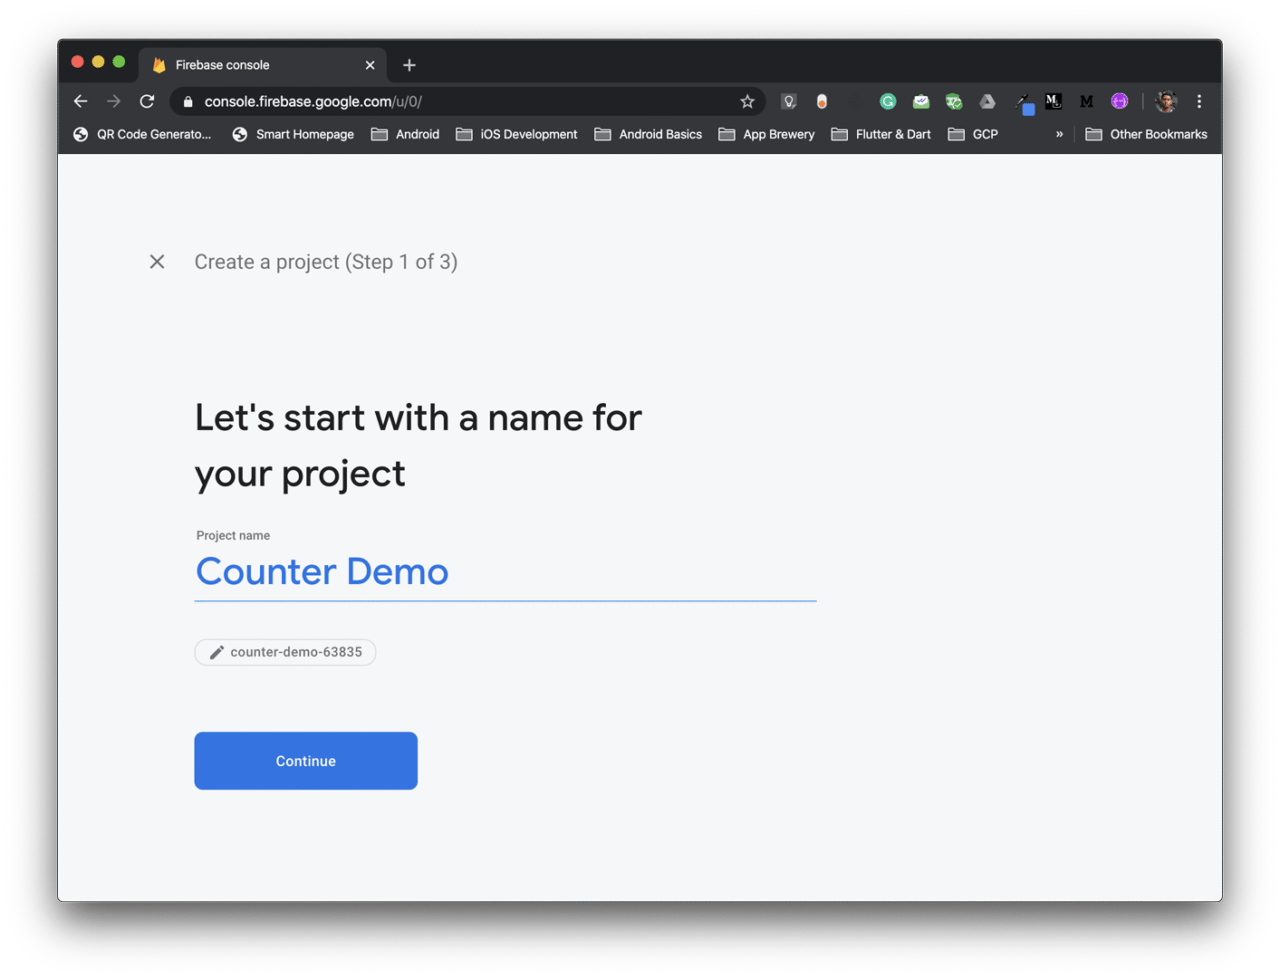Bookmark this page with star icon

coord(747,101)
